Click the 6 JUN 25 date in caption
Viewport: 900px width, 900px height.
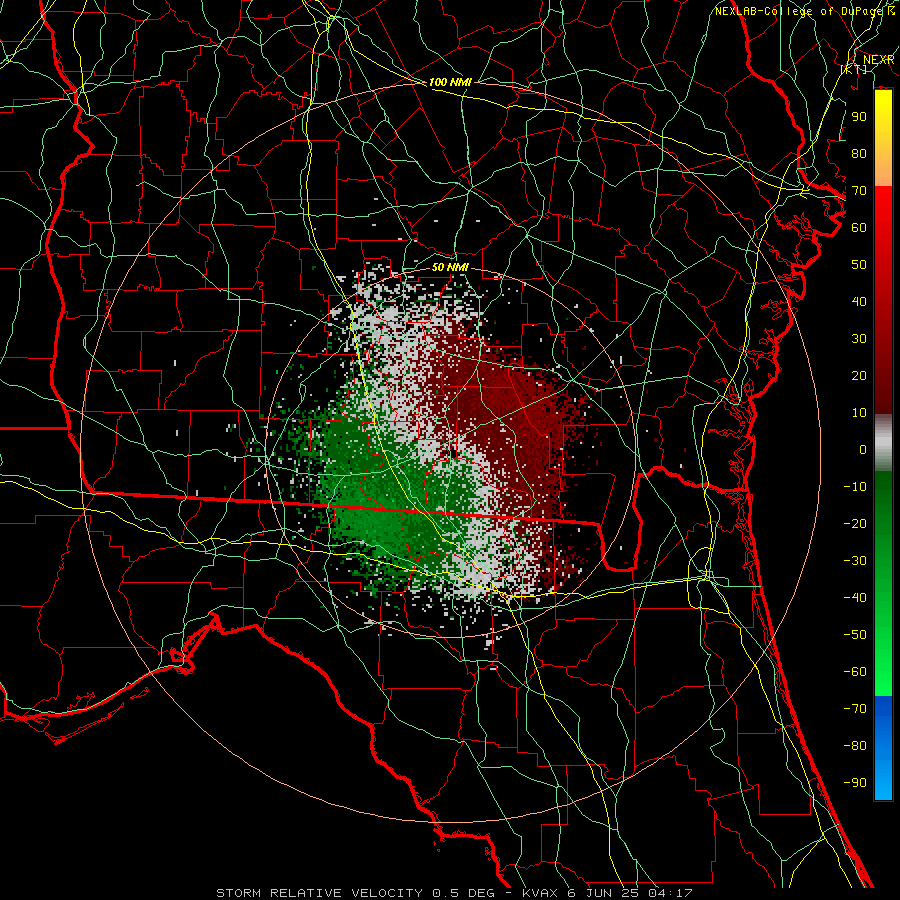(603, 893)
